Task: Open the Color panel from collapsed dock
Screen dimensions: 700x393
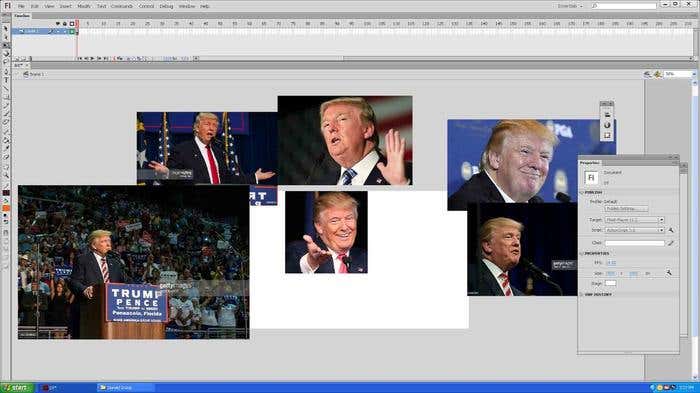Action: (607, 125)
